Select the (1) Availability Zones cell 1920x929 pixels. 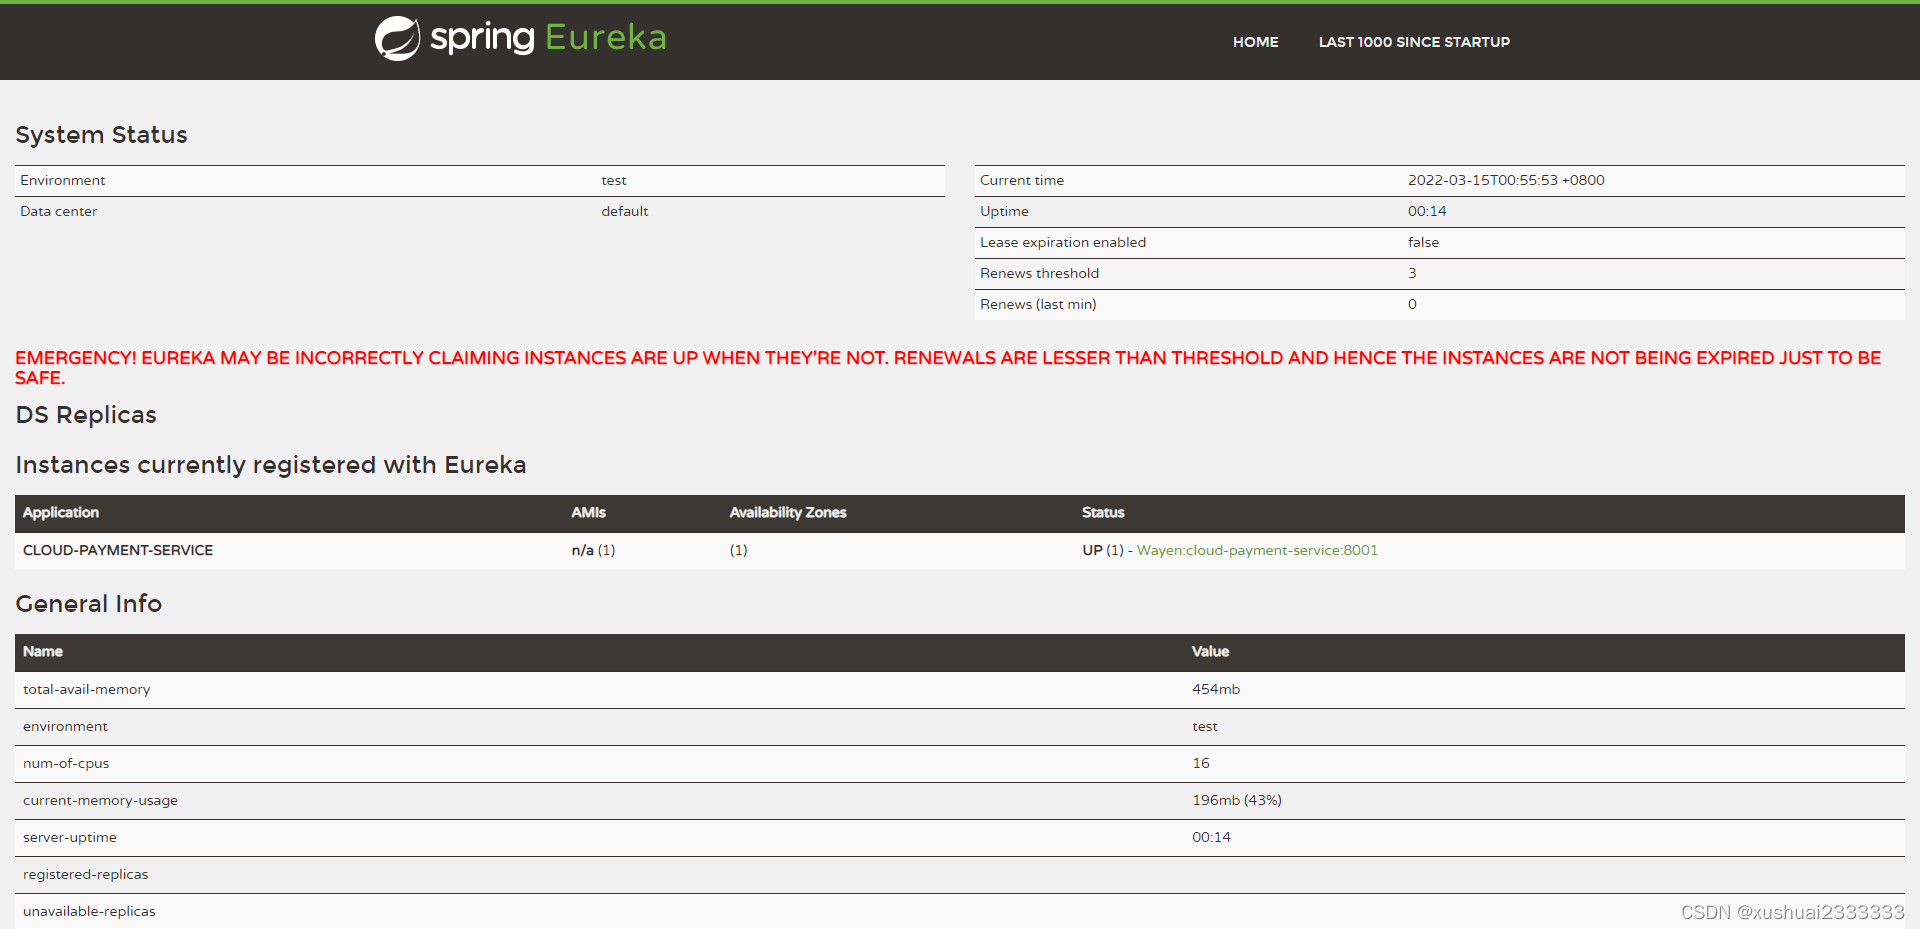(738, 550)
